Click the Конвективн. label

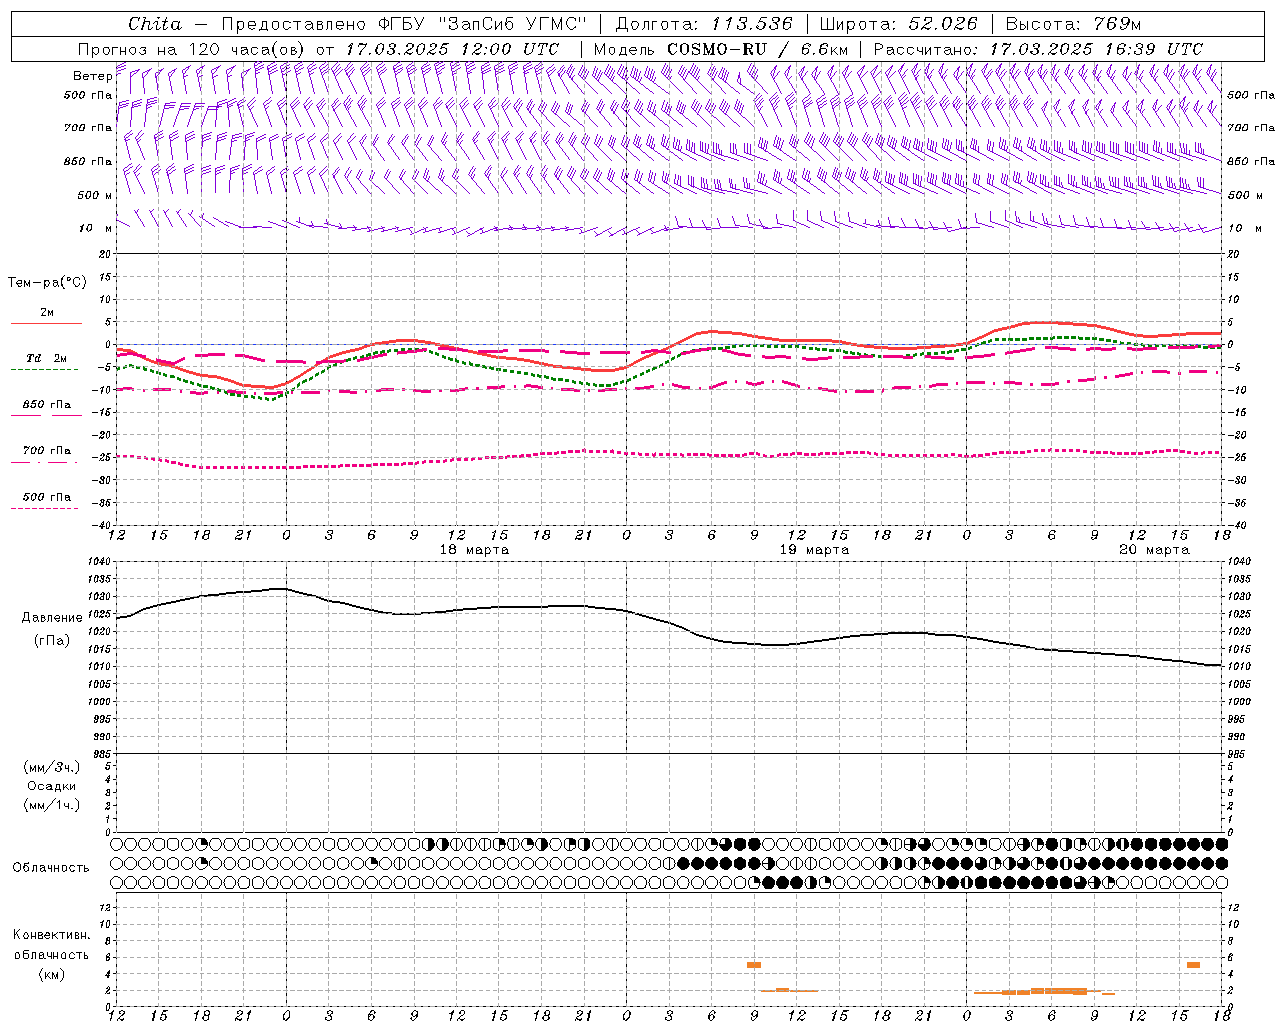click(x=52, y=935)
